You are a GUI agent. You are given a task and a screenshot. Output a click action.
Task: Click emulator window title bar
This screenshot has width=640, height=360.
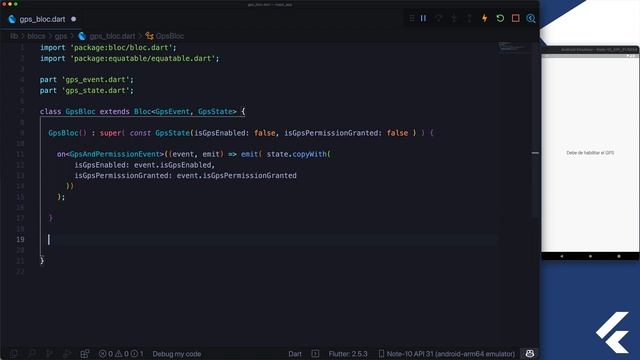(590, 49)
